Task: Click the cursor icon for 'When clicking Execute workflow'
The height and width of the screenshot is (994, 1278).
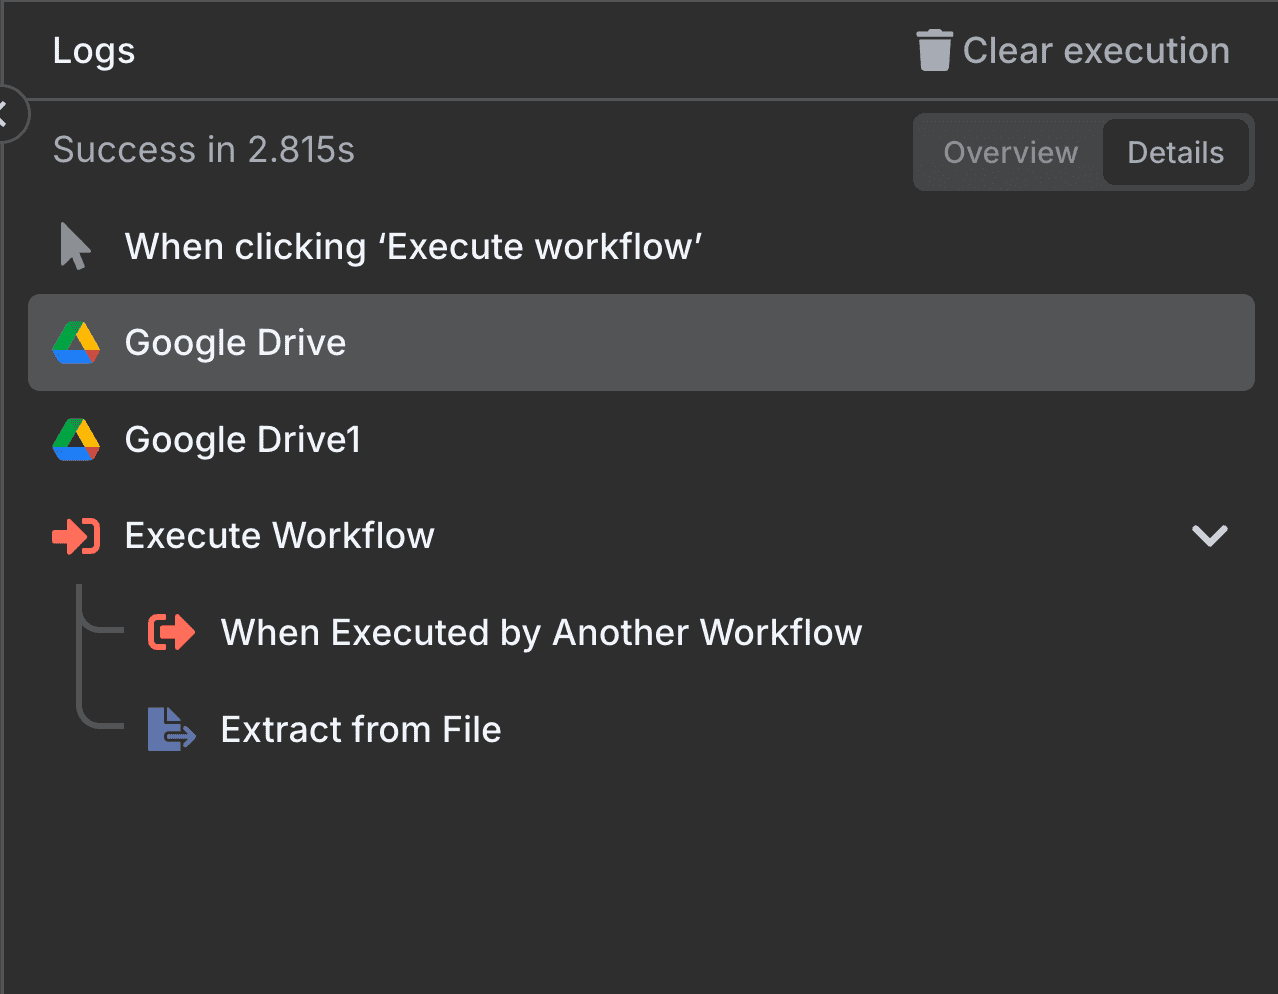Action: pyautogui.click(x=73, y=246)
